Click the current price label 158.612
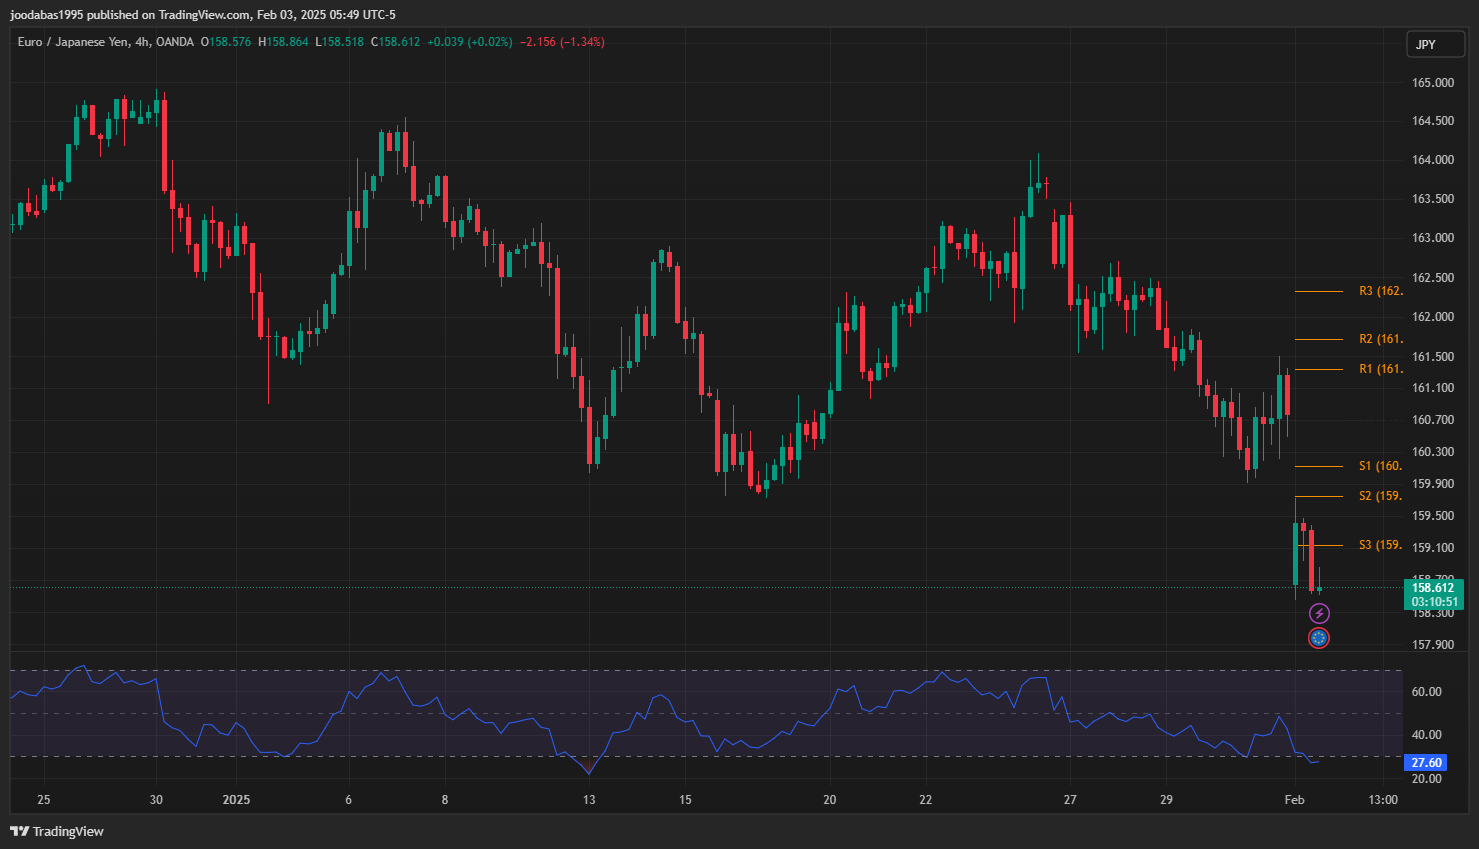Screen dimensions: 1479x849 [x=1432, y=588]
